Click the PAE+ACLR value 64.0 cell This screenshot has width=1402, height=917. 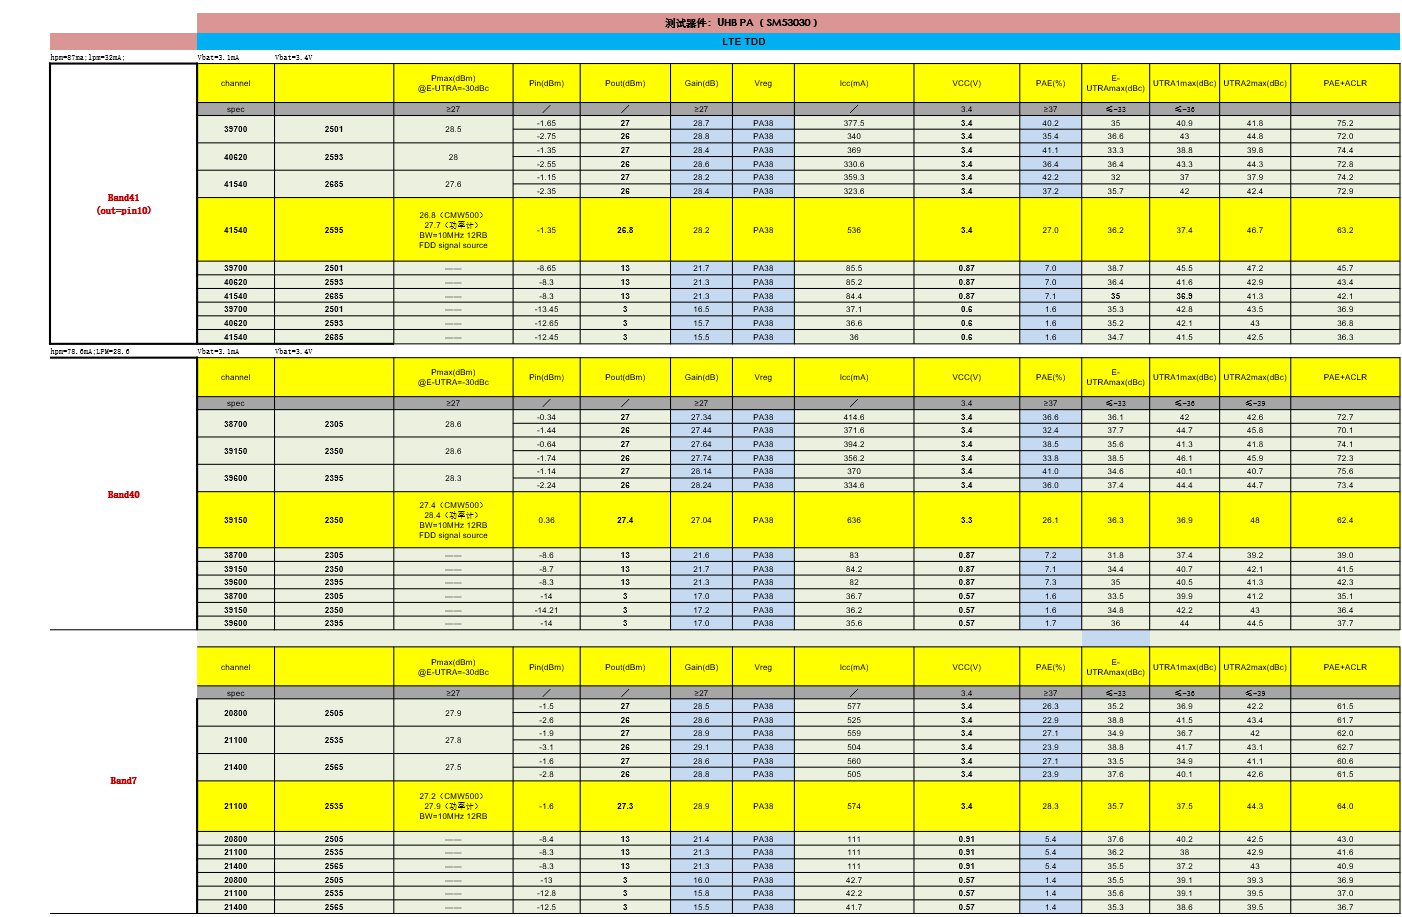pos(1344,806)
